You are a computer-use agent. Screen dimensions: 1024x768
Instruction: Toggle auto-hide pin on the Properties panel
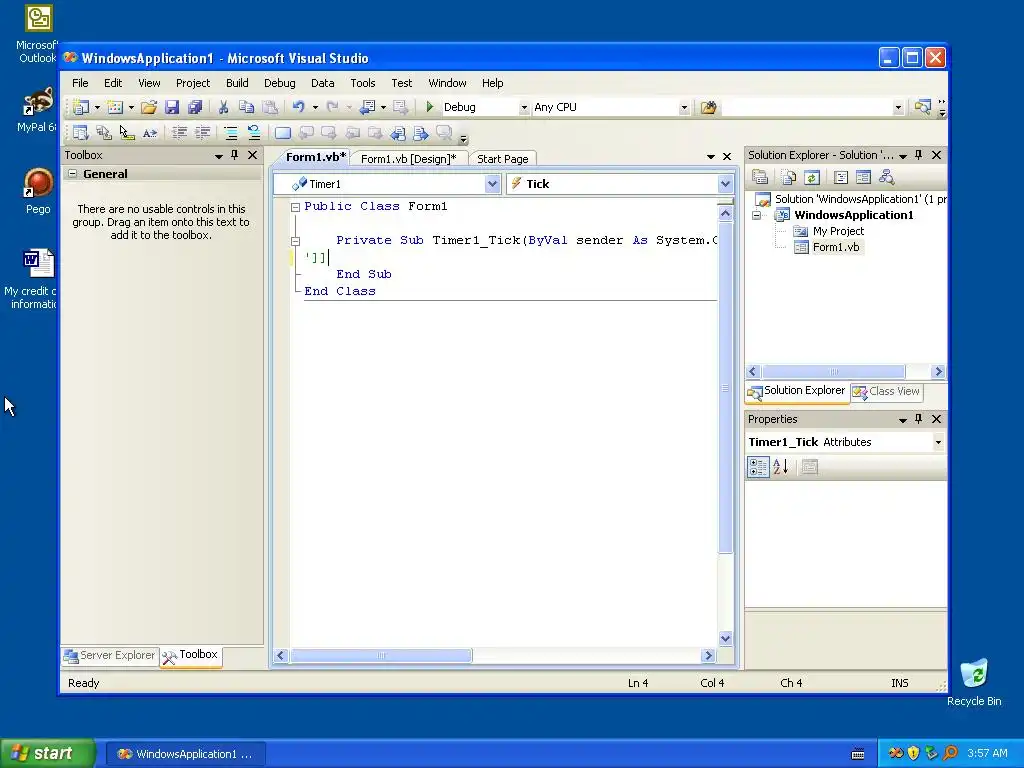(x=918, y=419)
